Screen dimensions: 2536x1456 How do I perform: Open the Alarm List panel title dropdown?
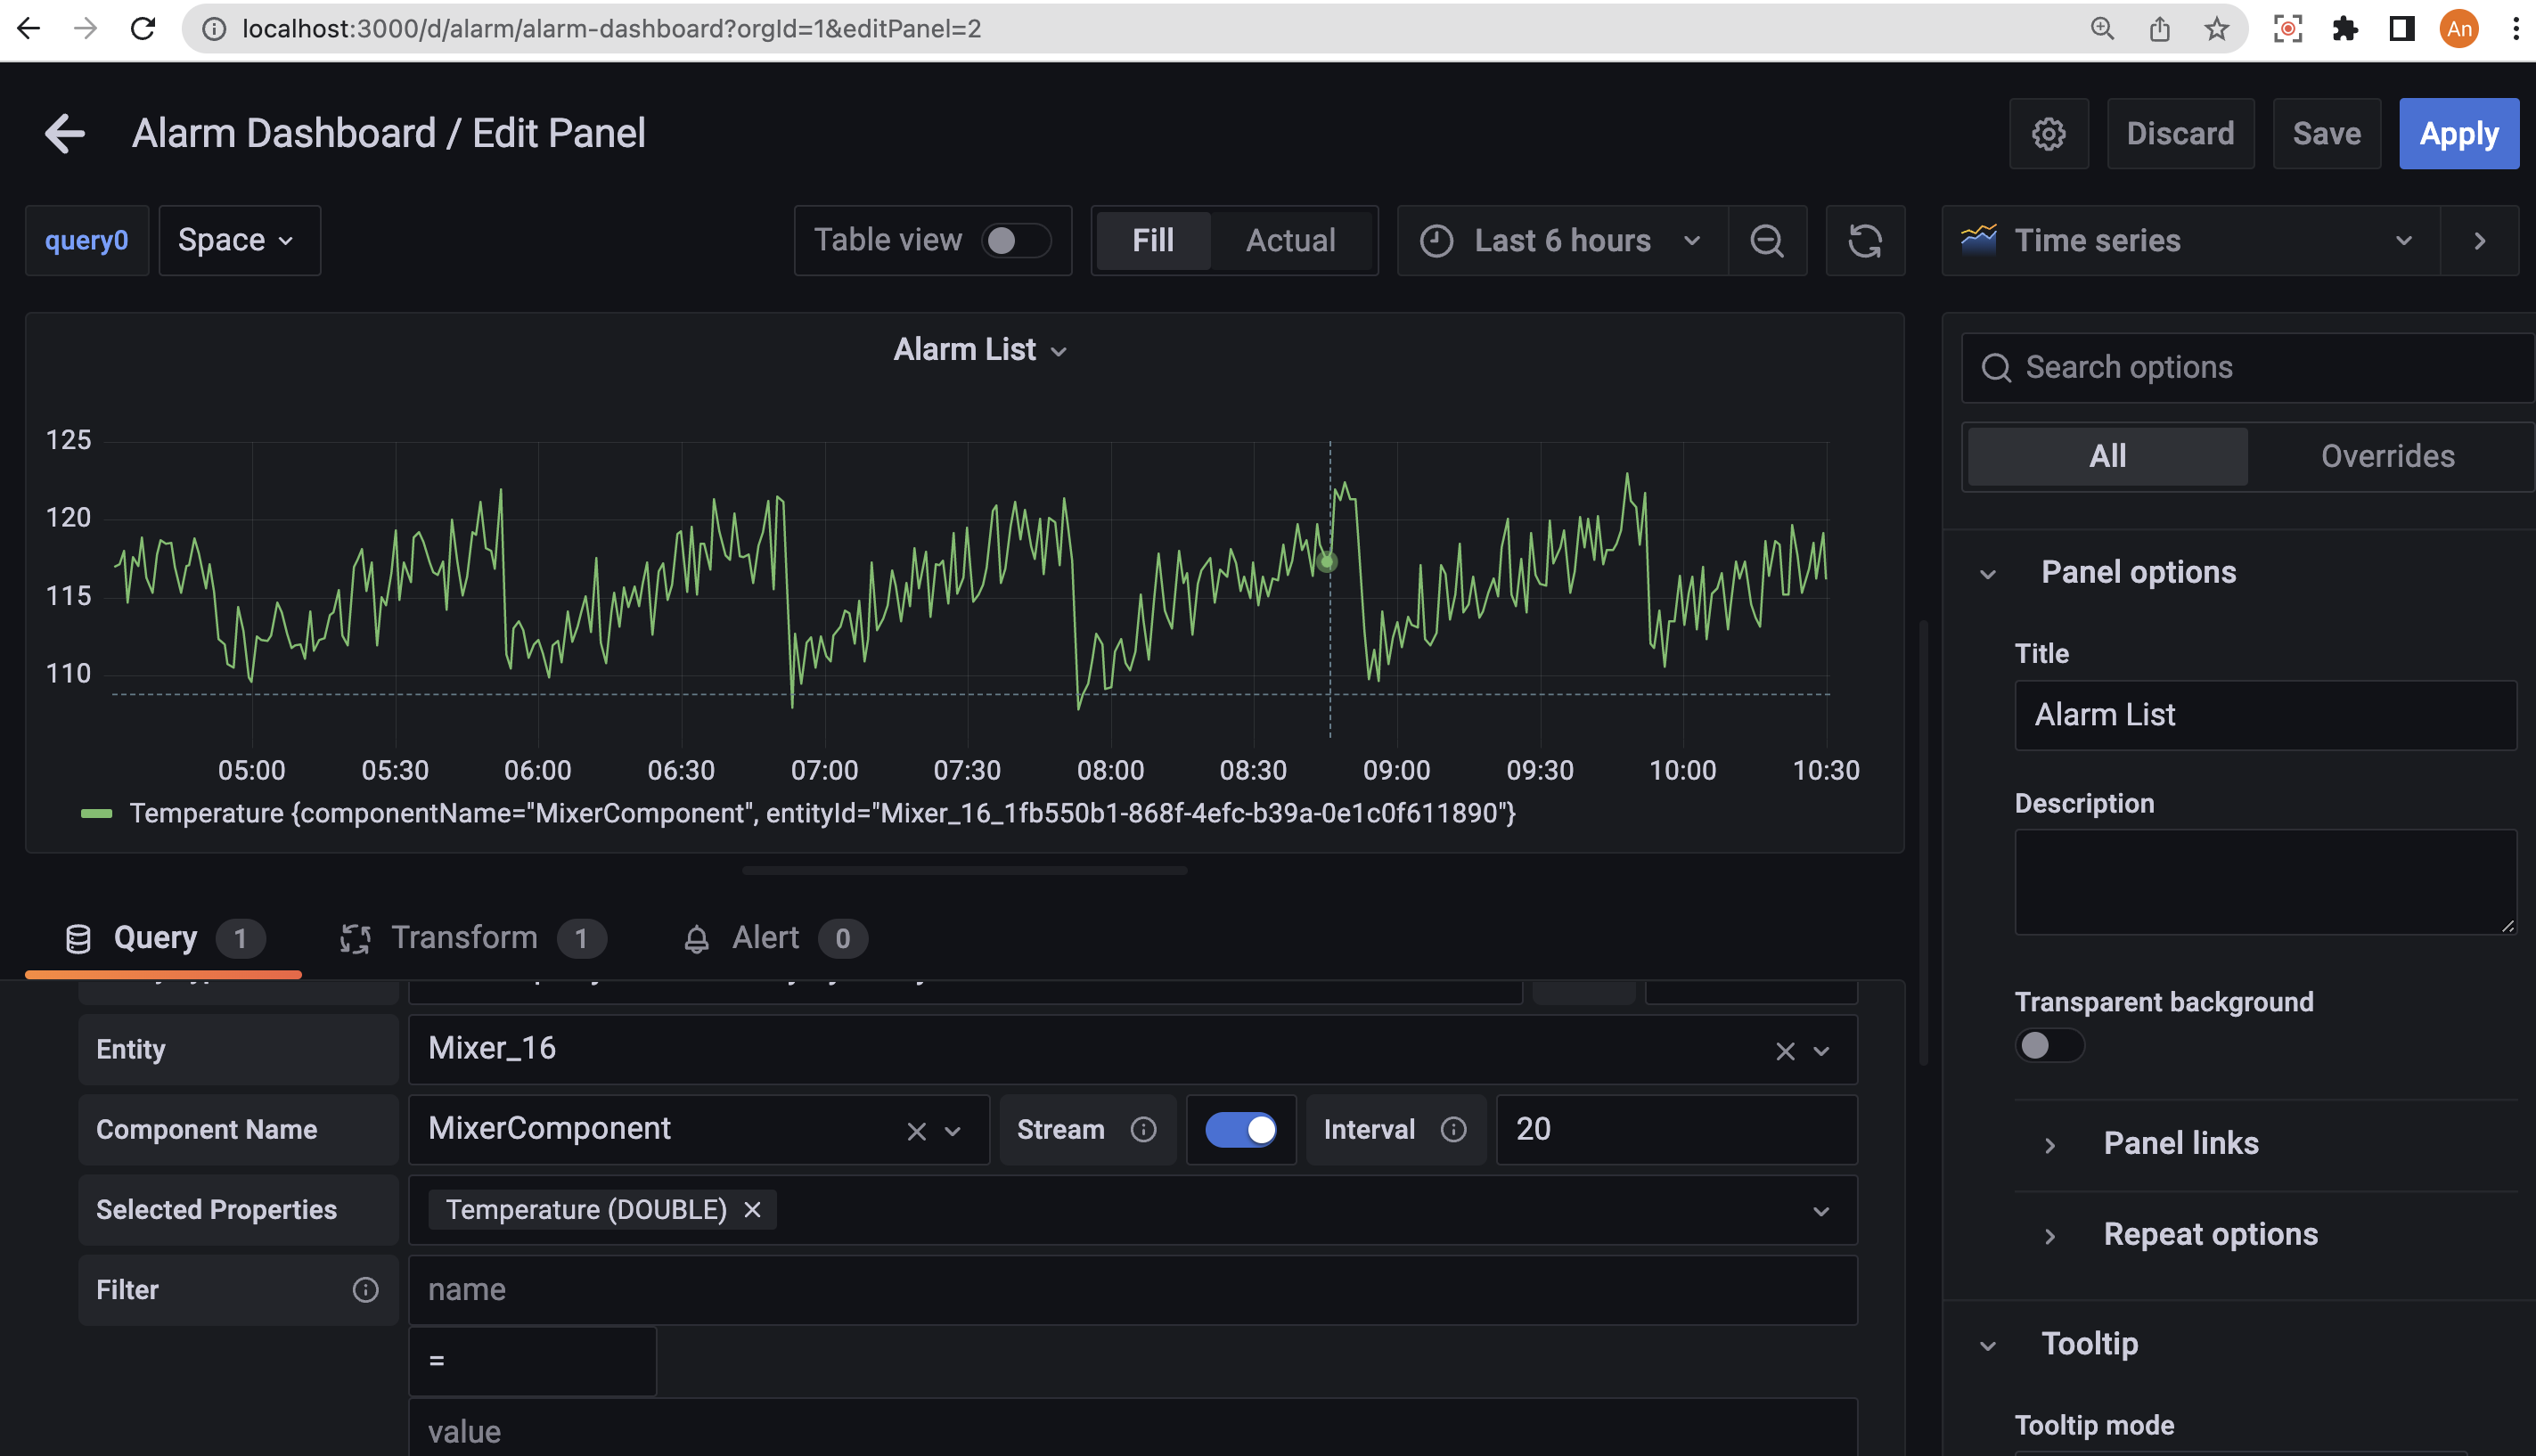(x=1059, y=350)
